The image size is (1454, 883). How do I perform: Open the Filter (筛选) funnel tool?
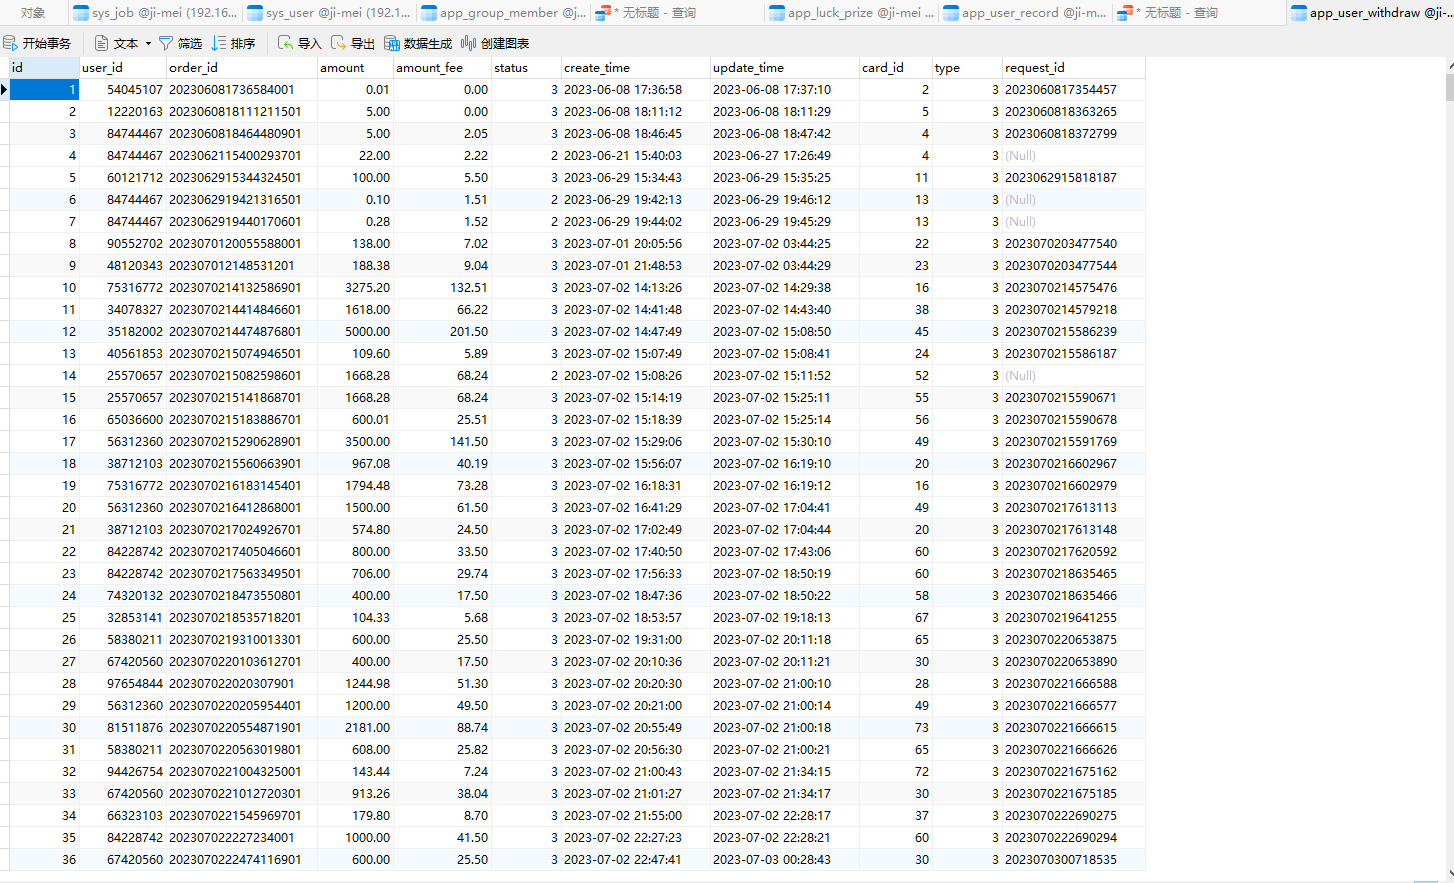tap(166, 43)
